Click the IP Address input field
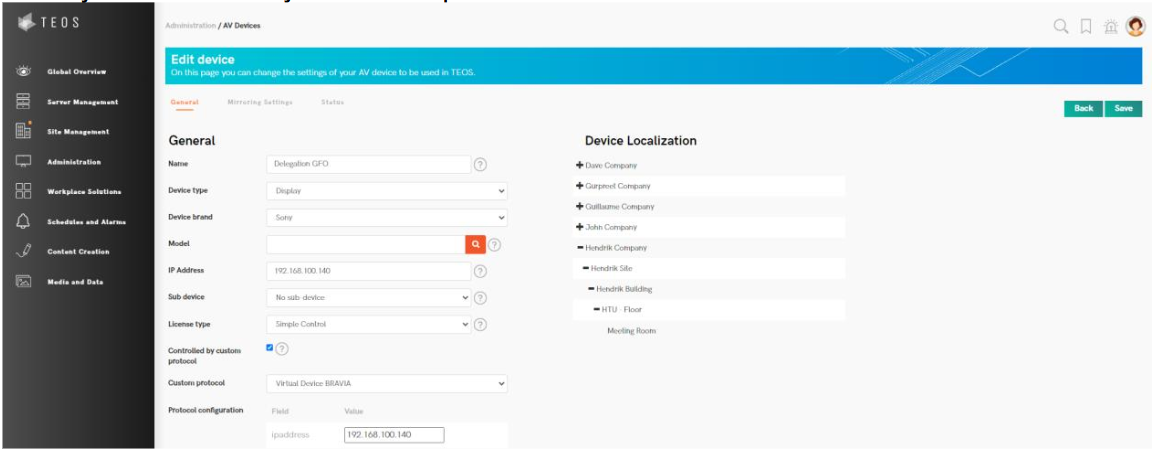The image size is (1152, 449). pyautogui.click(x=367, y=271)
